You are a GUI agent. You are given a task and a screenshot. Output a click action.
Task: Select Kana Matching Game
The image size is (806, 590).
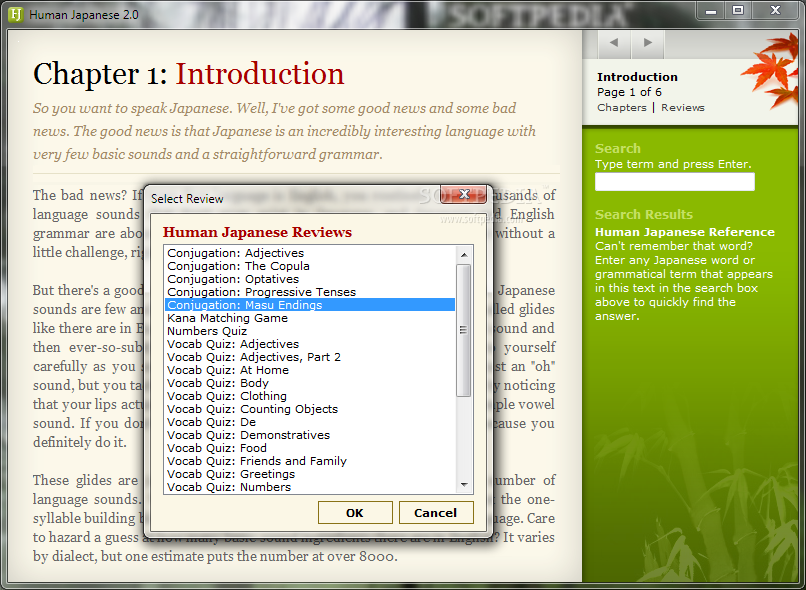[x=310, y=318]
